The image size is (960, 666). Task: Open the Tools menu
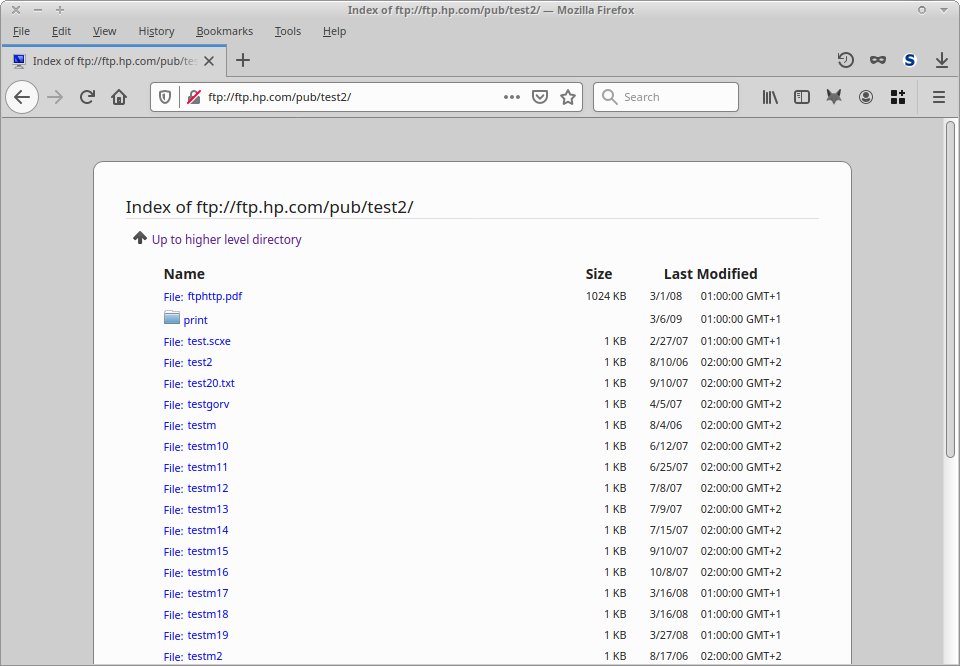coord(288,31)
